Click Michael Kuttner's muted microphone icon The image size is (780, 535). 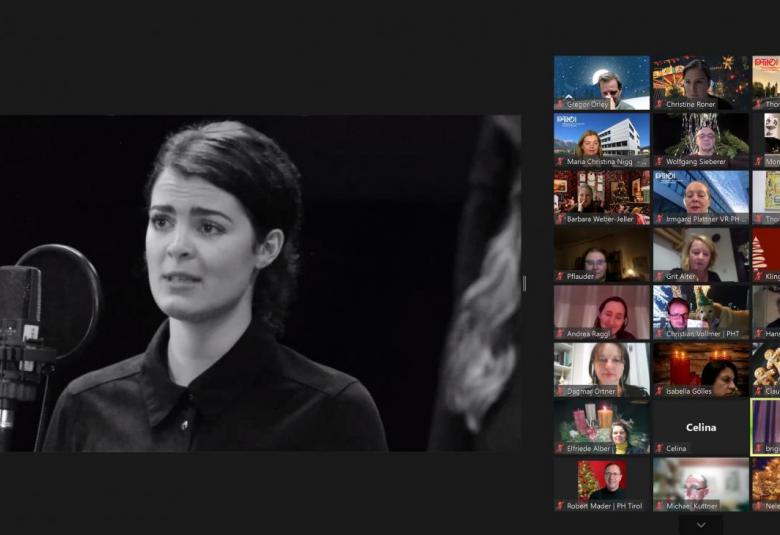pos(659,506)
